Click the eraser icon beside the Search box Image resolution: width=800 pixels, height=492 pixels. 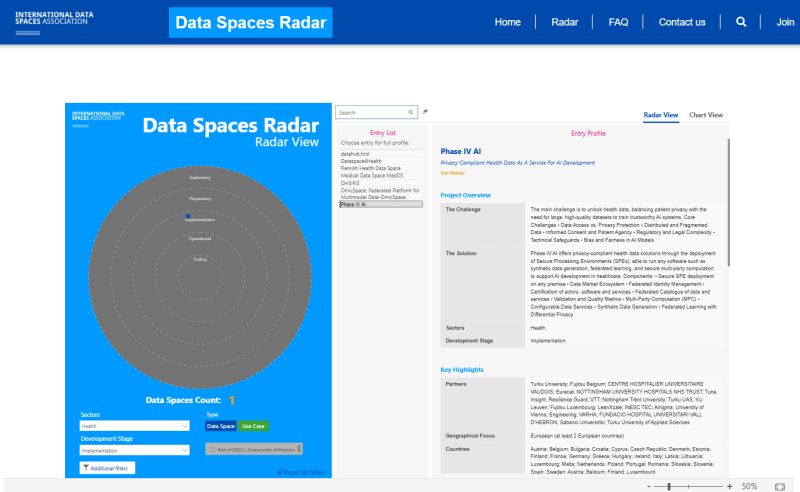(x=425, y=112)
